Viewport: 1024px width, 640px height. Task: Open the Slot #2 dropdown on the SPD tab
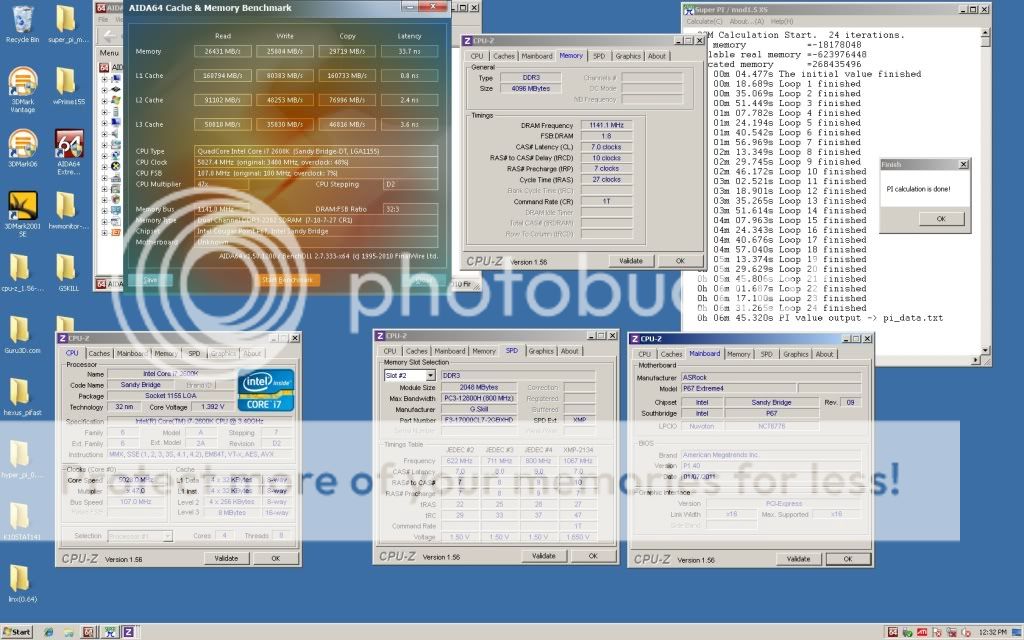pyautogui.click(x=430, y=374)
